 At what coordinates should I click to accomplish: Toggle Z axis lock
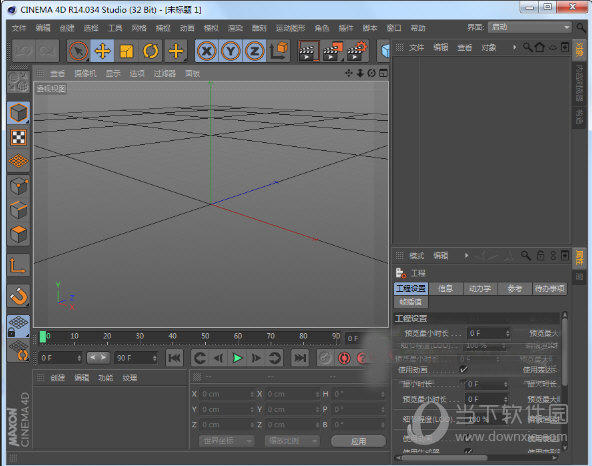coord(254,51)
